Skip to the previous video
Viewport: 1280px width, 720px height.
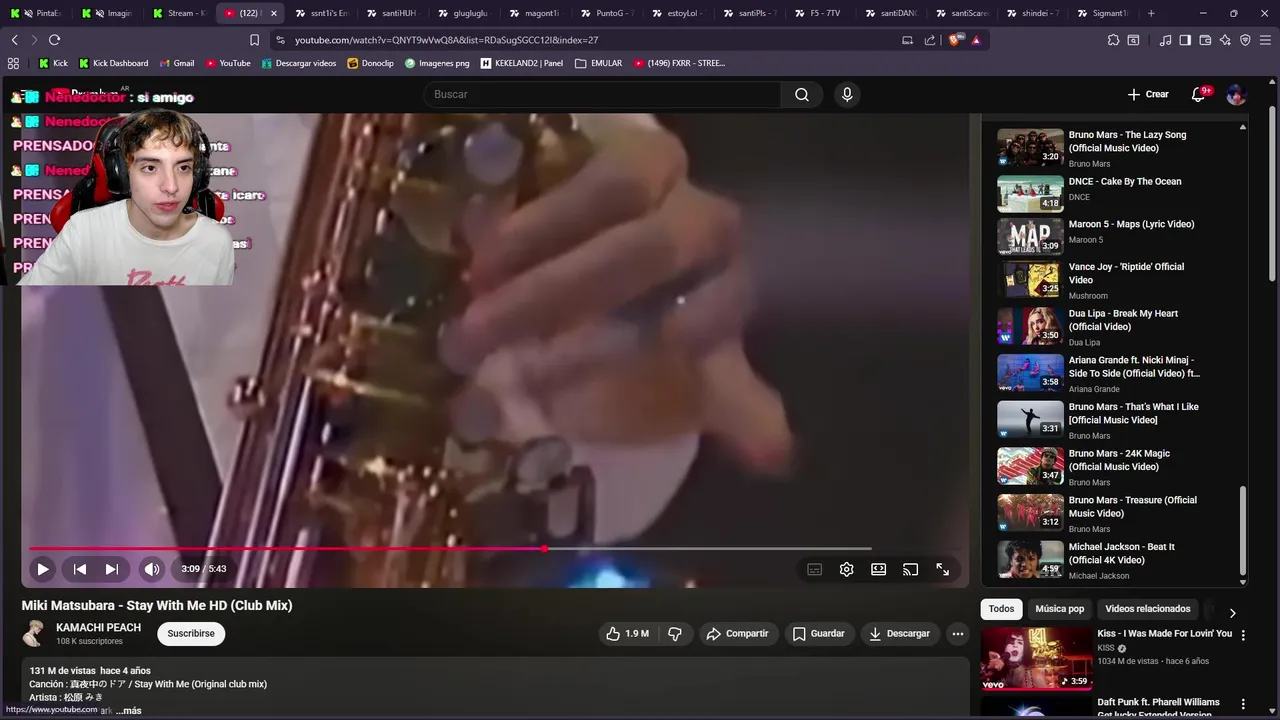click(x=80, y=569)
